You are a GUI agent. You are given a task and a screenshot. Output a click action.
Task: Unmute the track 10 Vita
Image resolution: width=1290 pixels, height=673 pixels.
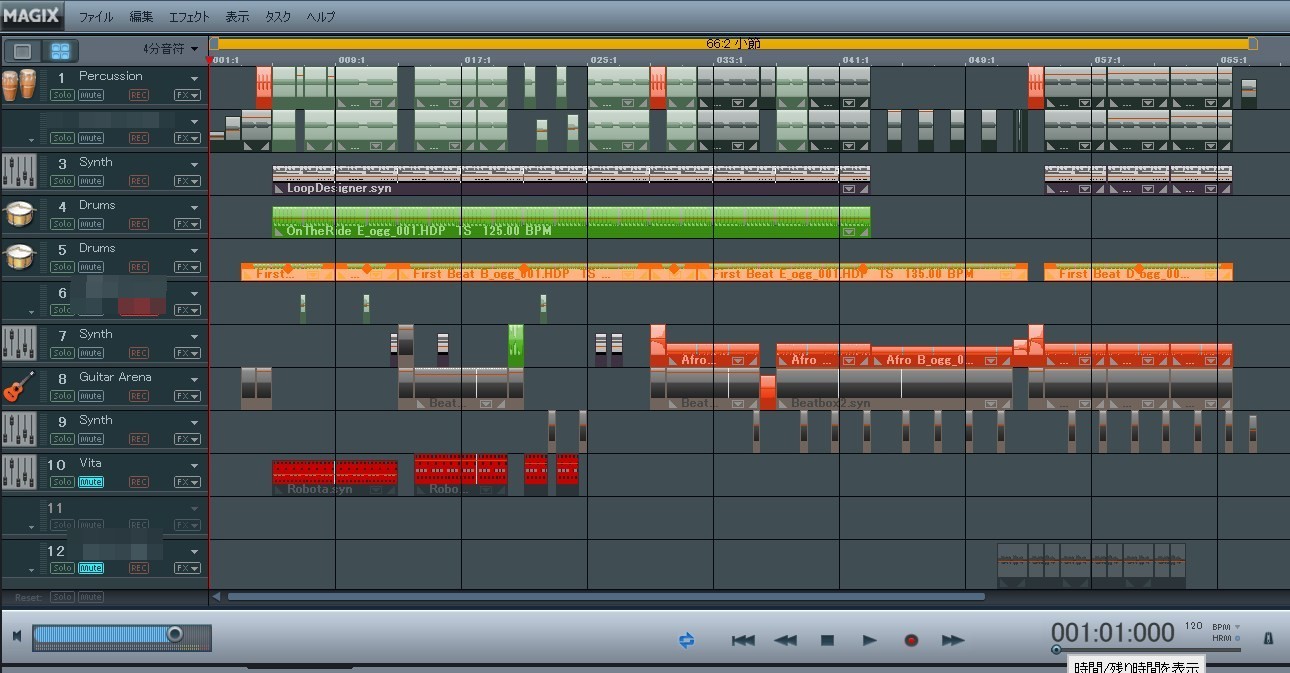[x=91, y=482]
